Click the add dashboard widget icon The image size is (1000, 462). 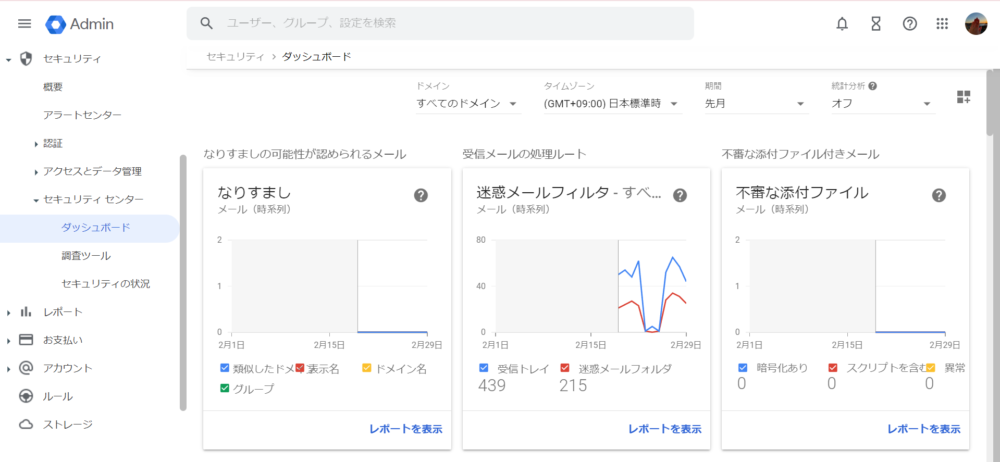(964, 97)
